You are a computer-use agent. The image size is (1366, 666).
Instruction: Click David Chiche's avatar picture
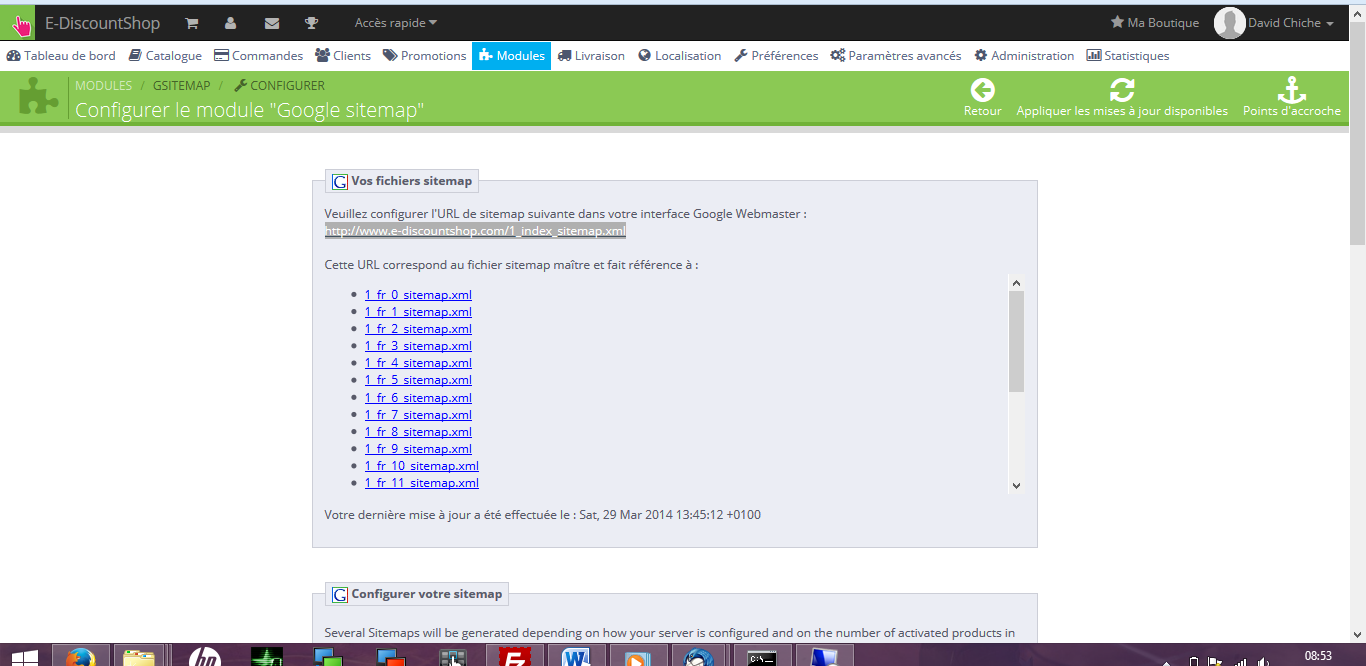tap(1229, 23)
